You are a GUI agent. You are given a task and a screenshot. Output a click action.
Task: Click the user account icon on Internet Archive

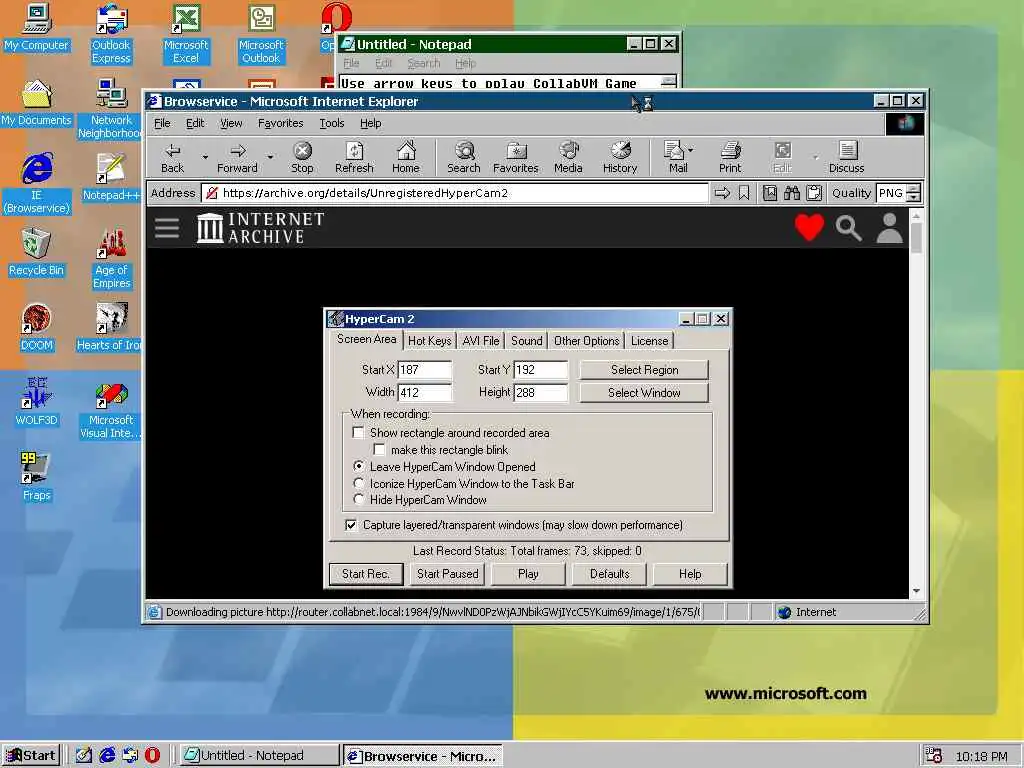pyautogui.click(x=889, y=228)
